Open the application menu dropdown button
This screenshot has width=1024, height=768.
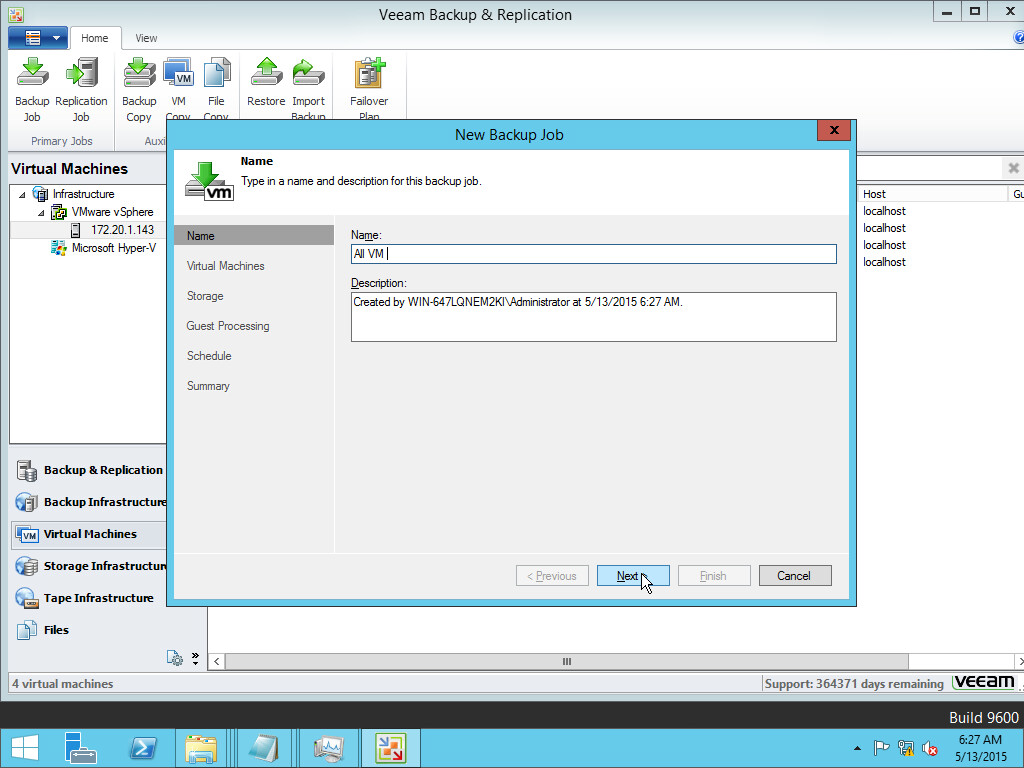click(x=38, y=38)
